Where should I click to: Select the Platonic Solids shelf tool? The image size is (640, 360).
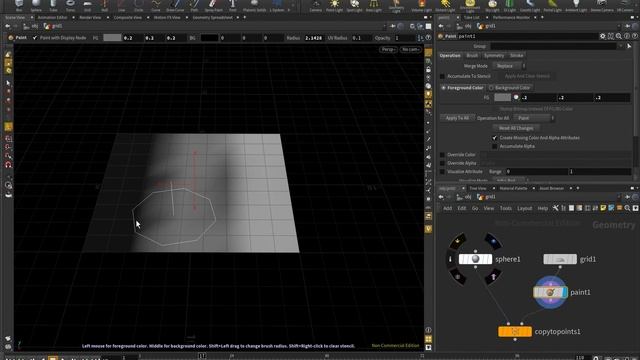click(254, 5)
